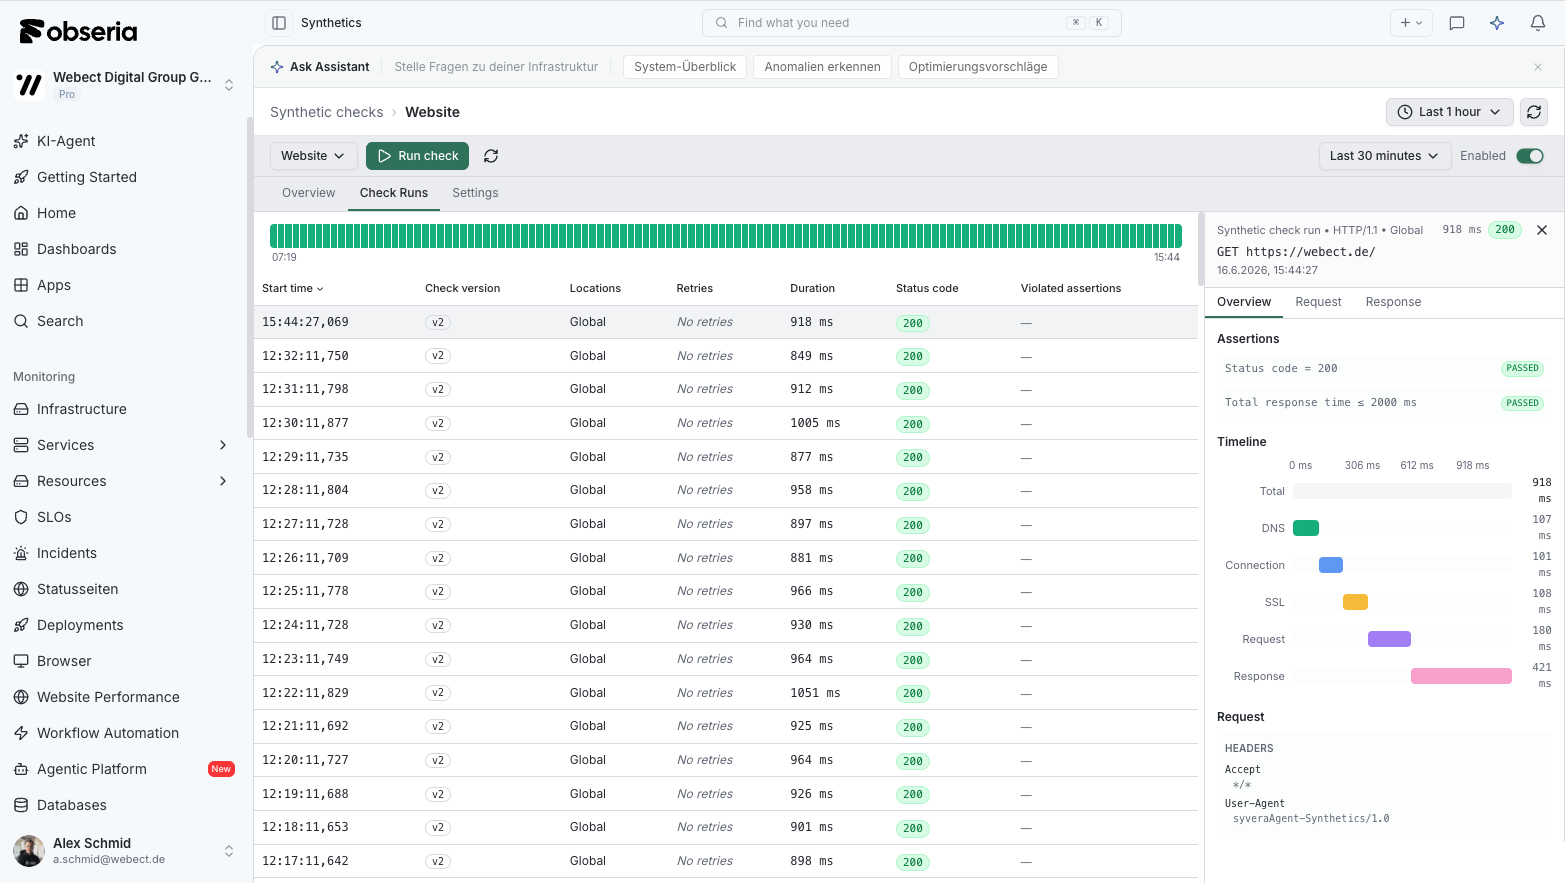Click the Run check button
The height and width of the screenshot is (883, 1565).
[x=417, y=156]
